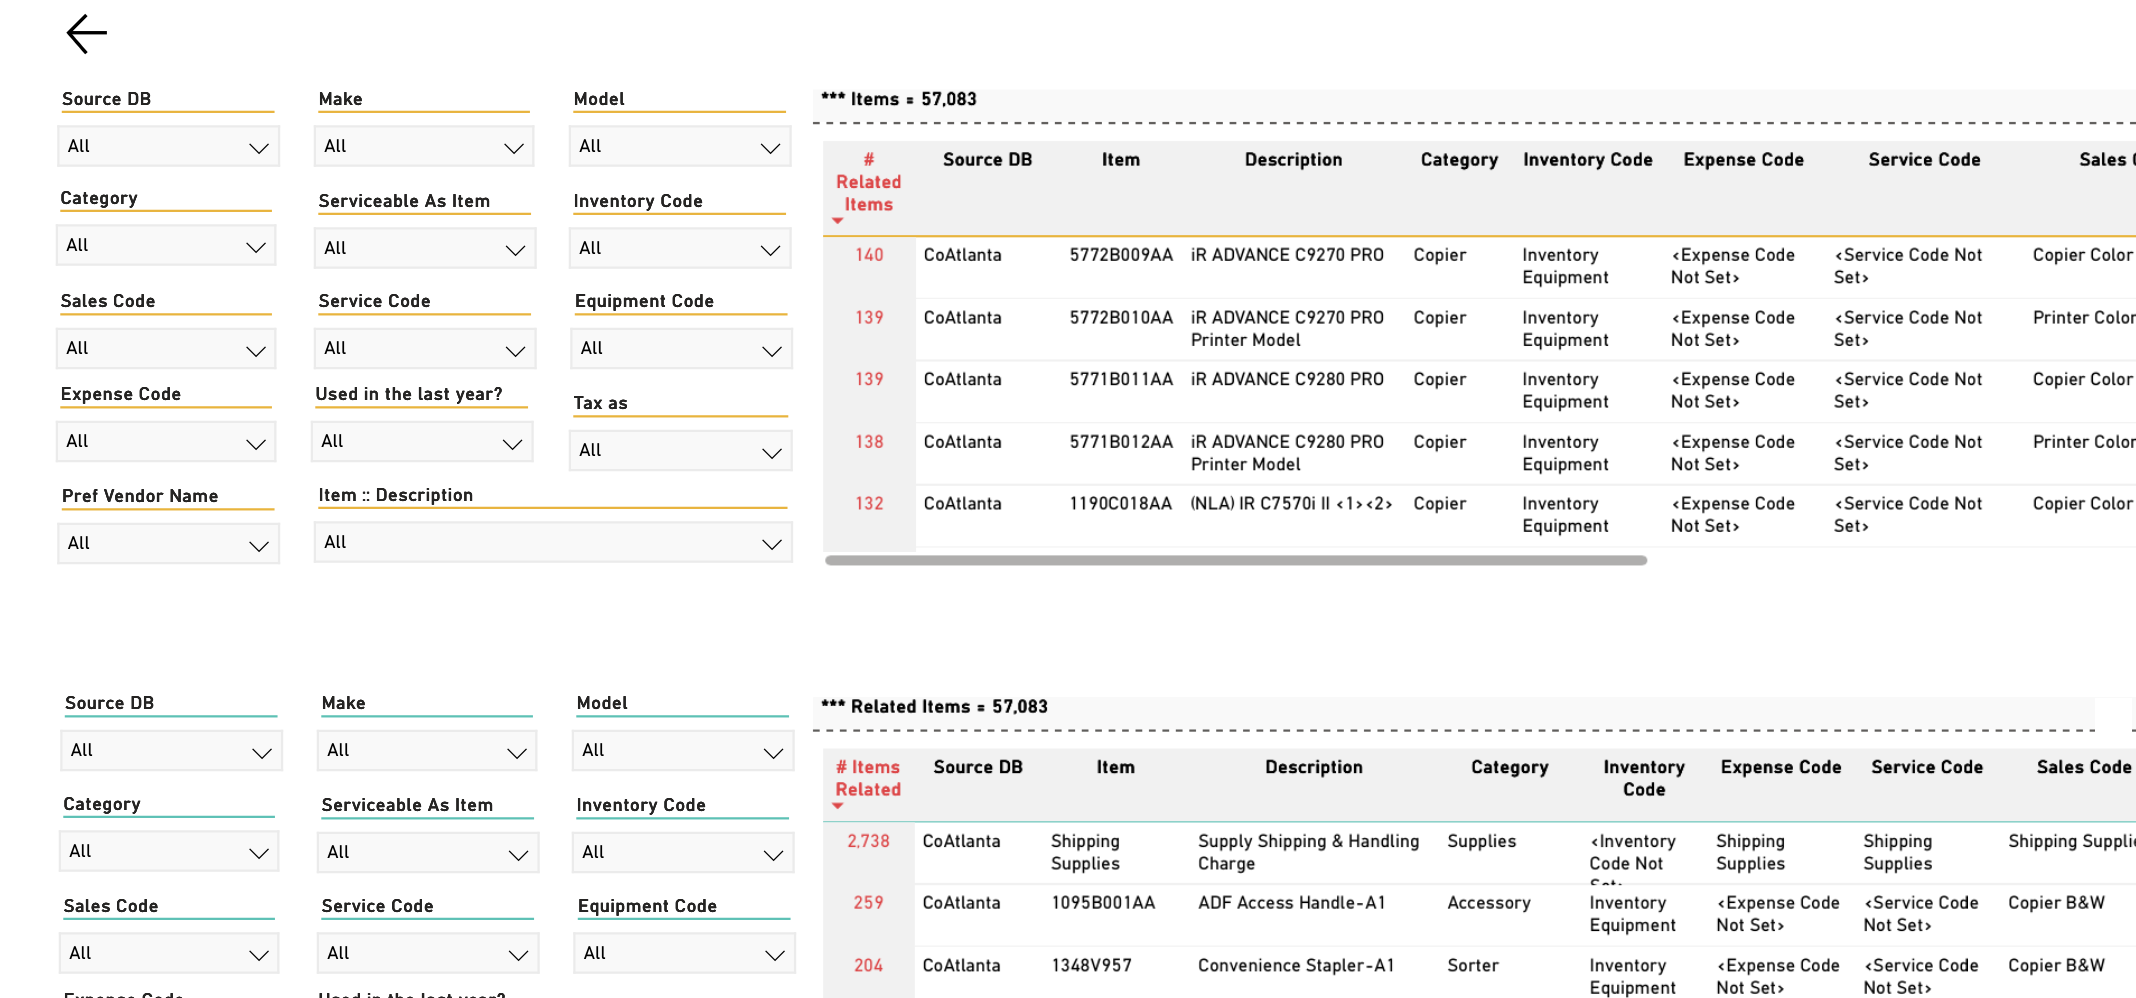Click sort arrow under # Related Items

point(838,221)
